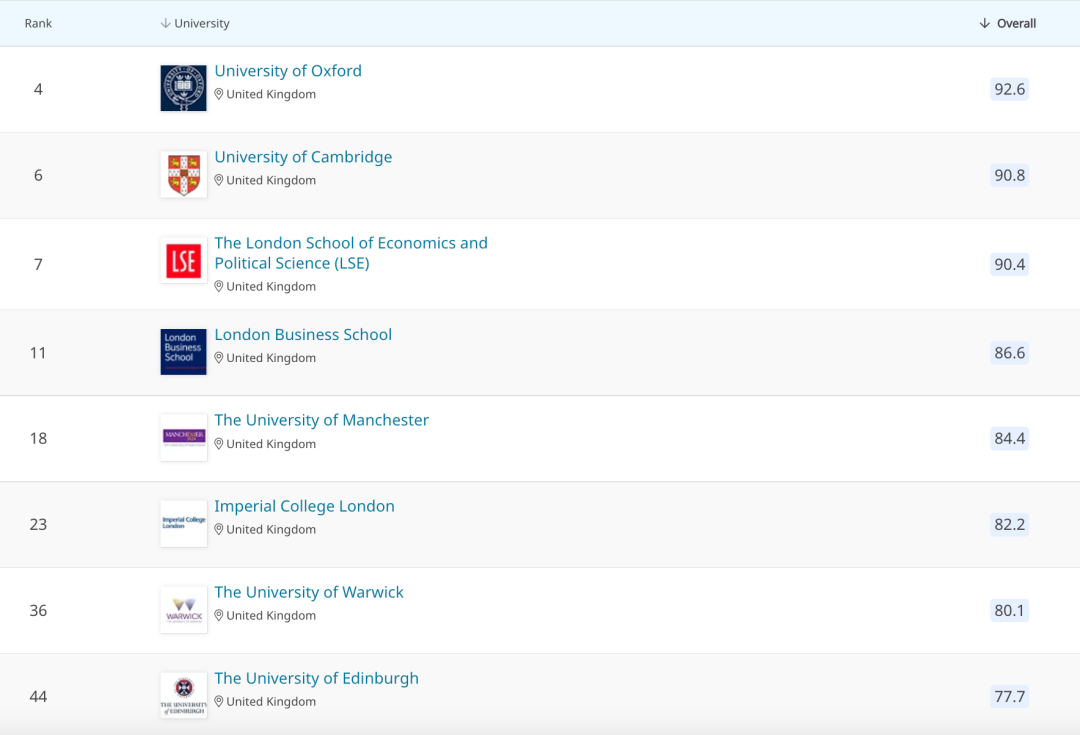Viewport: 1080px width, 735px height.
Task: Click the University of Edinburgh crest logo
Action: (x=183, y=695)
